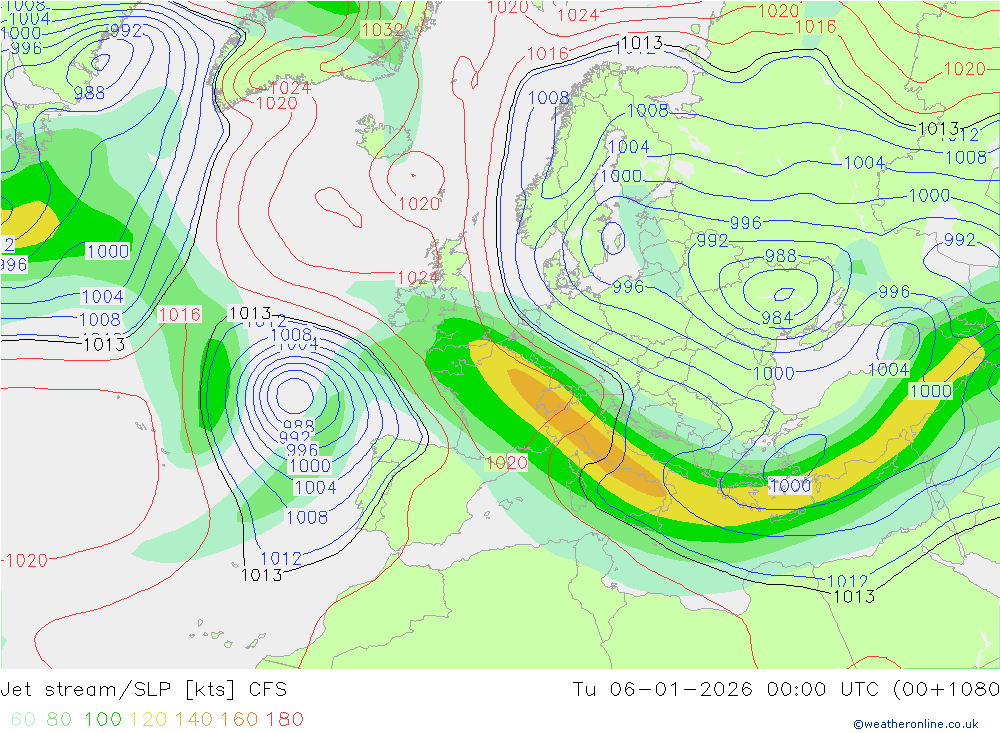Click the 992 label left of 988 in Russia
Viewport: 1000px width, 733px height.
pos(712,241)
